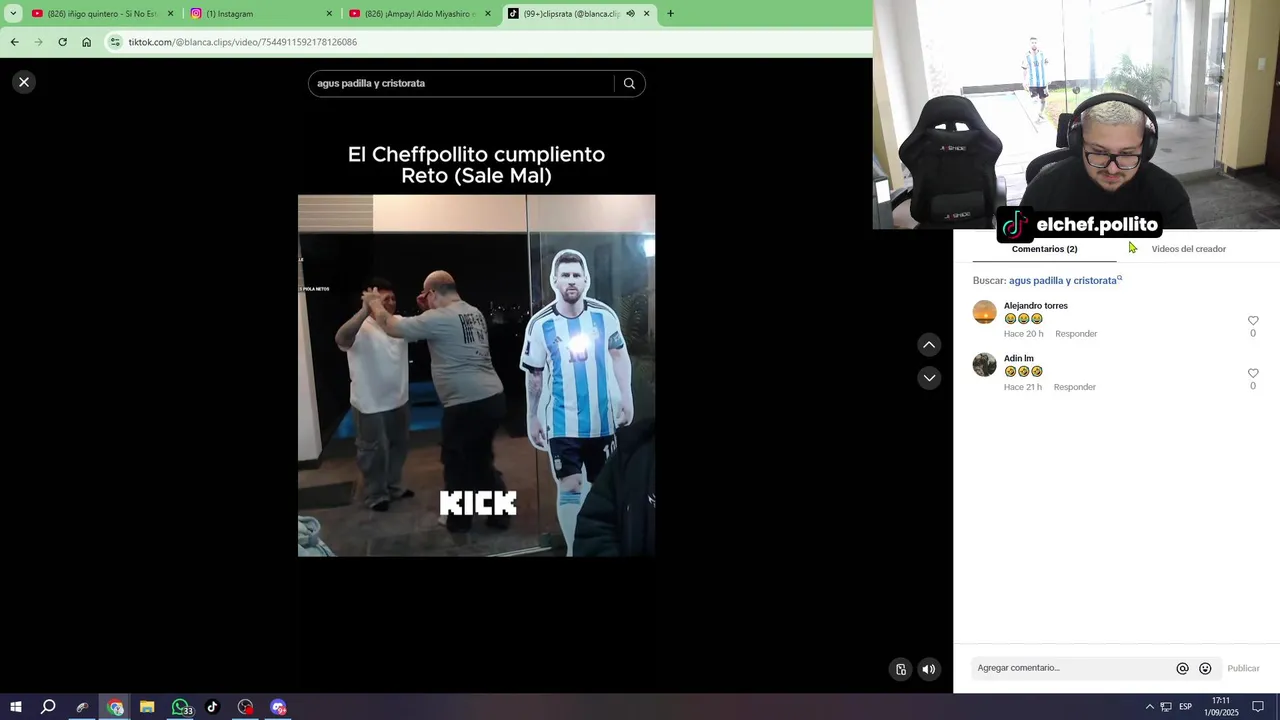The image size is (1280, 720).
Task: Click the @ mention icon in comment box
Action: [1182, 668]
